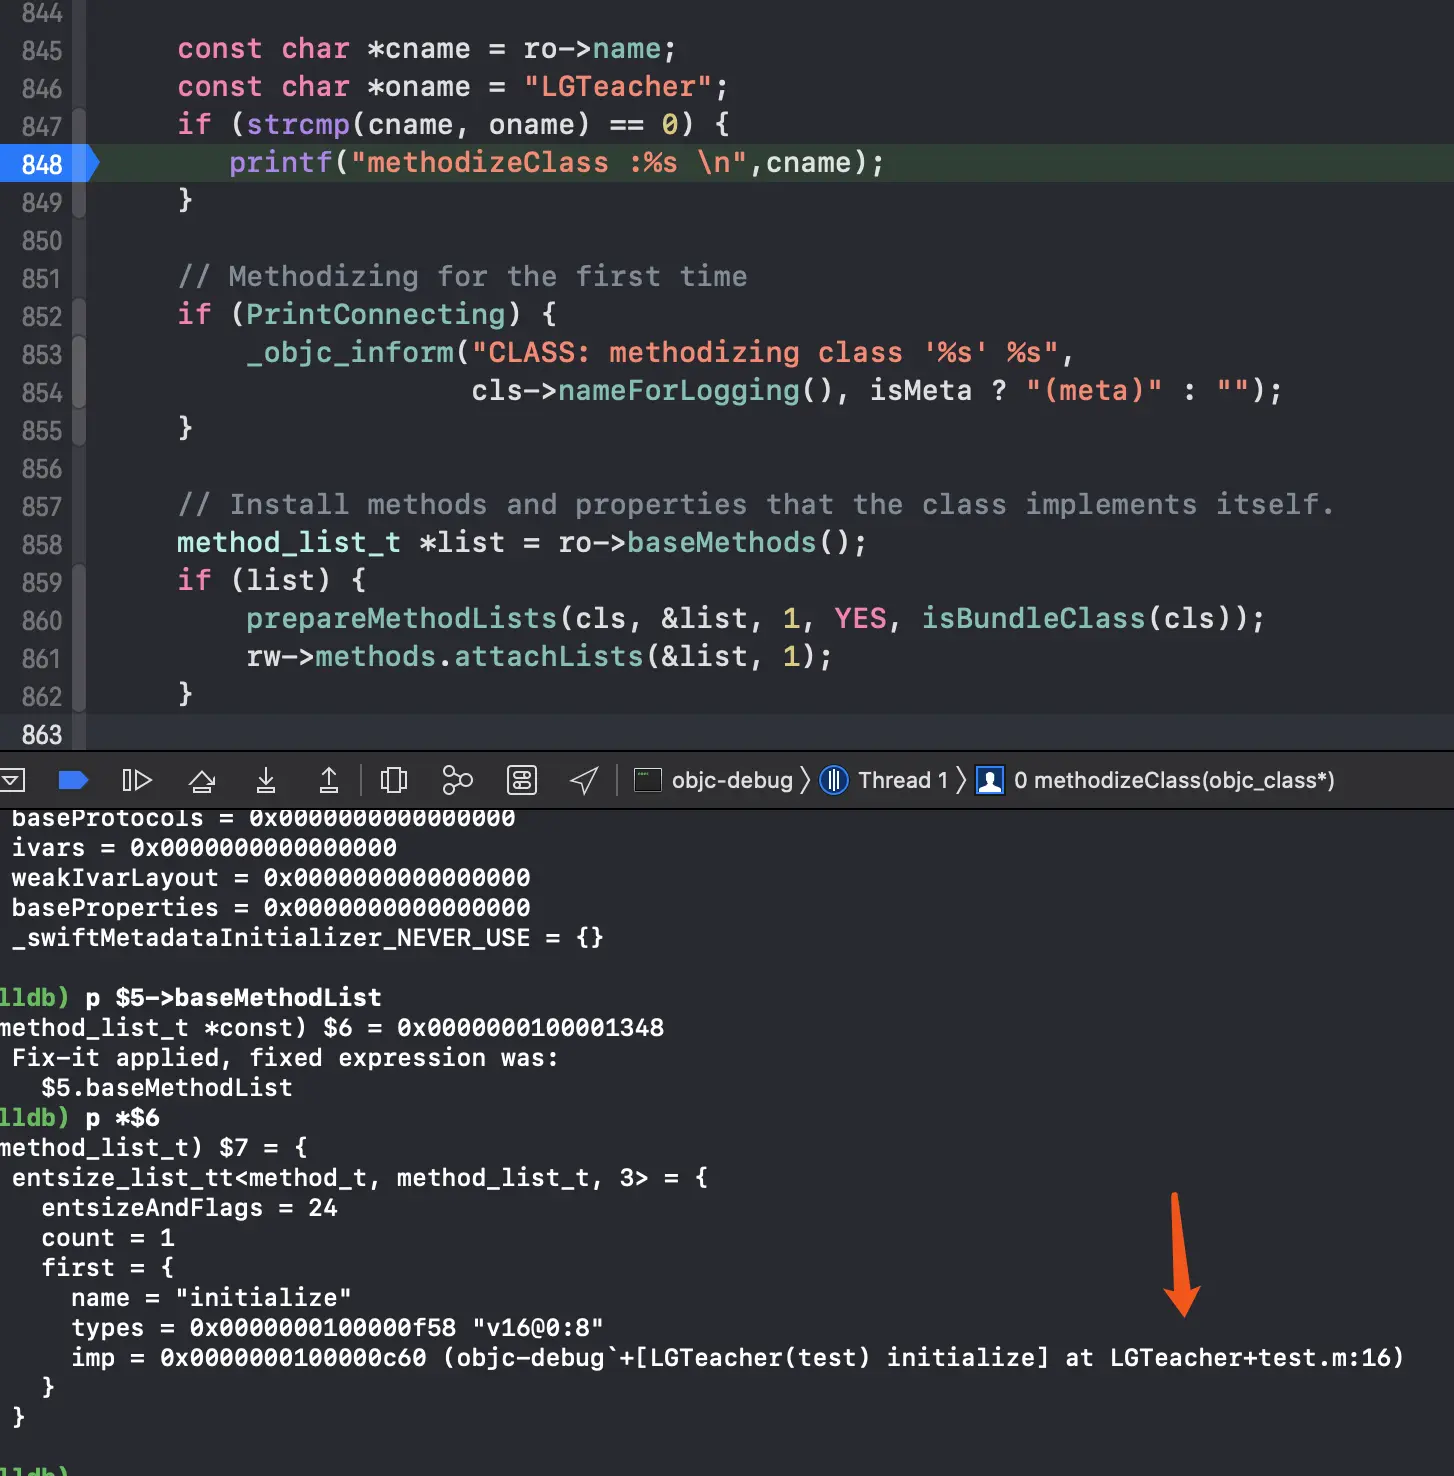Open the Environment Overrides icon
This screenshot has width=1454, height=1476.
[522, 780]
